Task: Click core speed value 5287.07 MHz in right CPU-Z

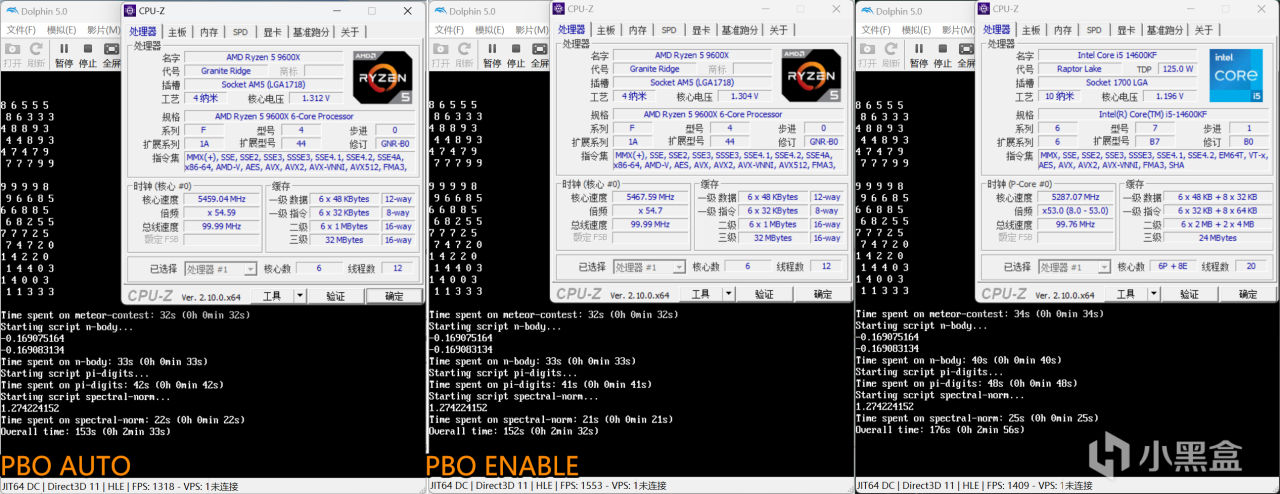Action: coord(1077,197)
